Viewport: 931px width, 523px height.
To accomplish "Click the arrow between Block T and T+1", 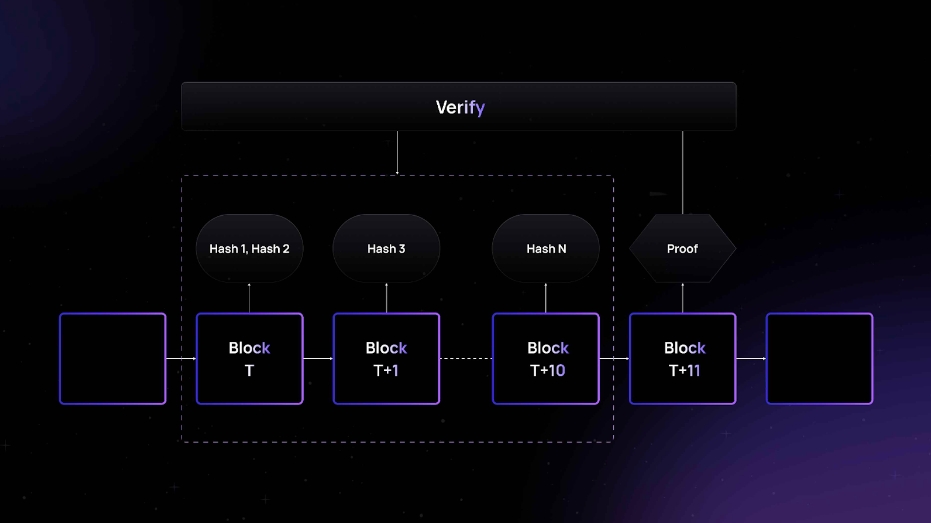I will (318, 358).
